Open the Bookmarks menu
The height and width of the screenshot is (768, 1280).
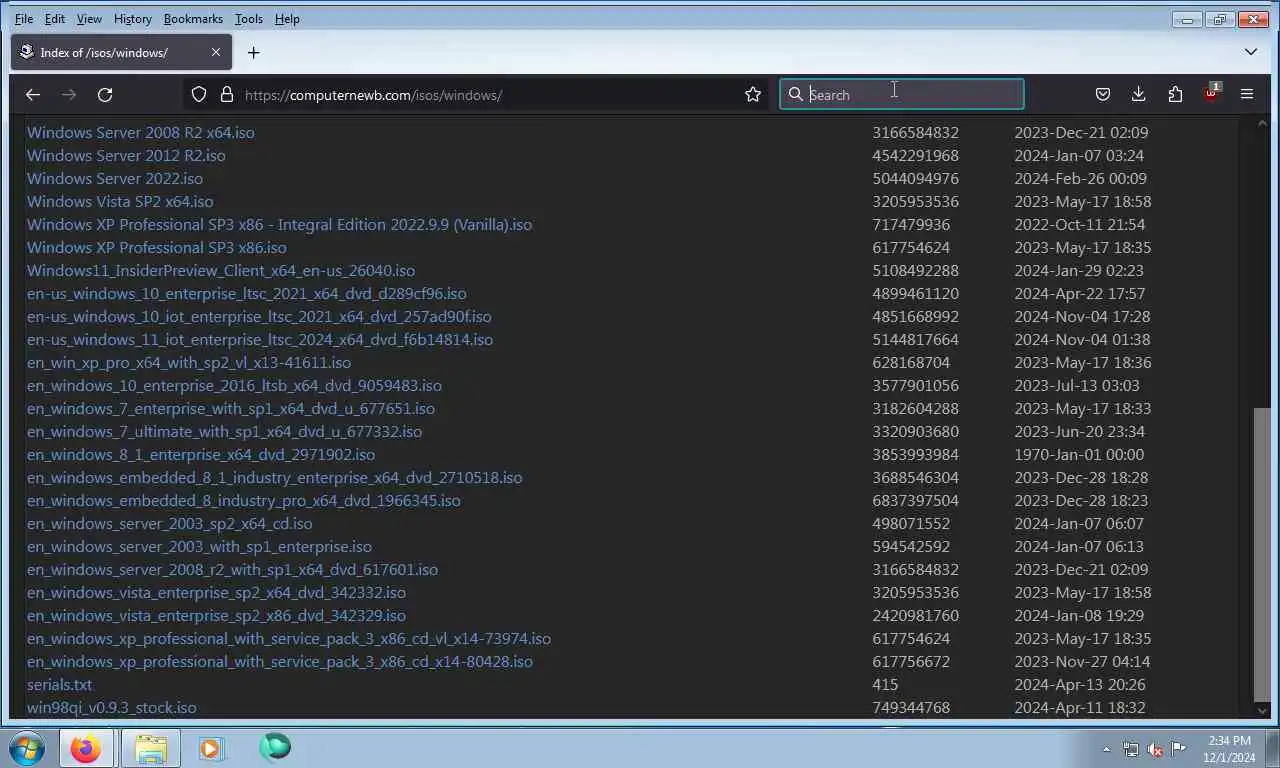(x=194, y=19)
